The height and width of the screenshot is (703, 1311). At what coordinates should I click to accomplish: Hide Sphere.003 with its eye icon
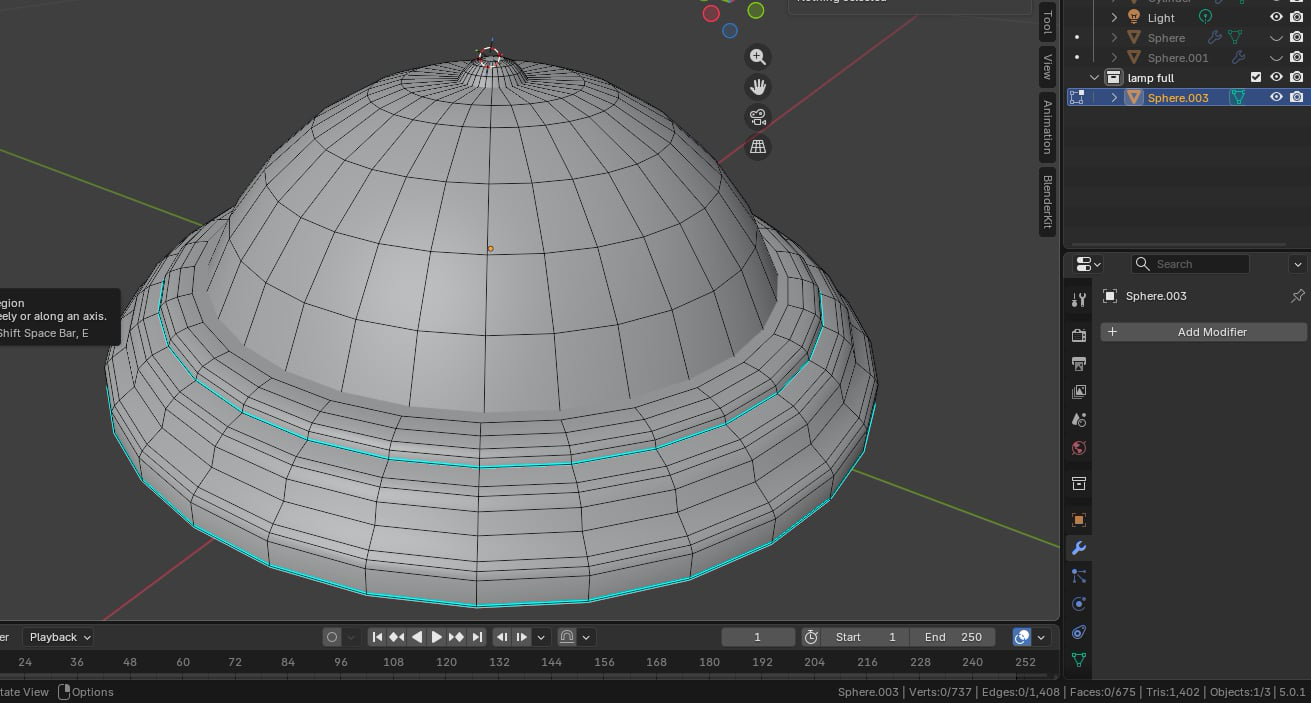click(x=1276, y=97)
